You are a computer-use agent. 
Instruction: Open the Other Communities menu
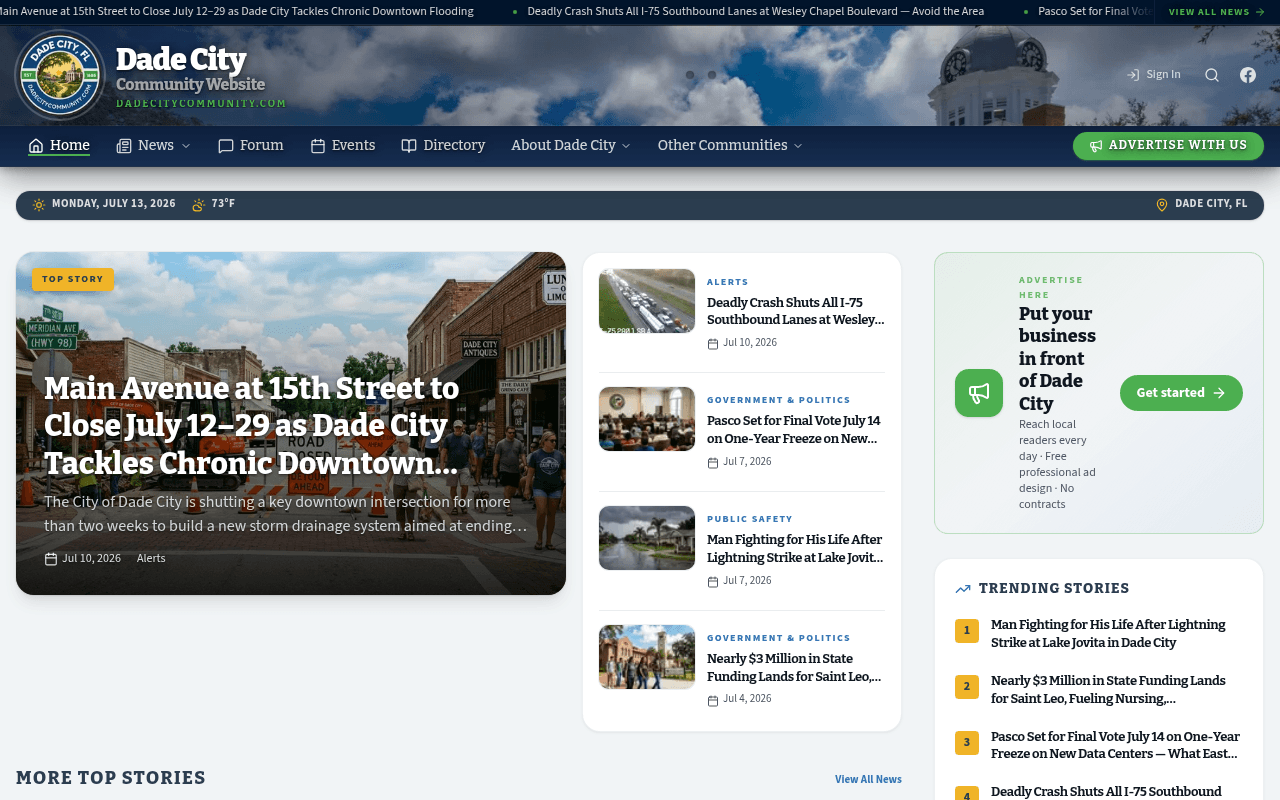(730, 146)
